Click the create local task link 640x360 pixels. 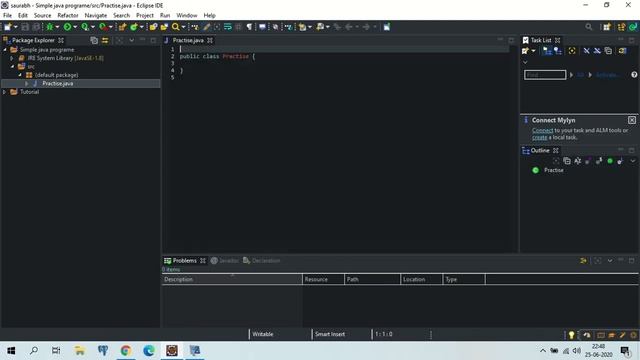click(x=539, y=137)
